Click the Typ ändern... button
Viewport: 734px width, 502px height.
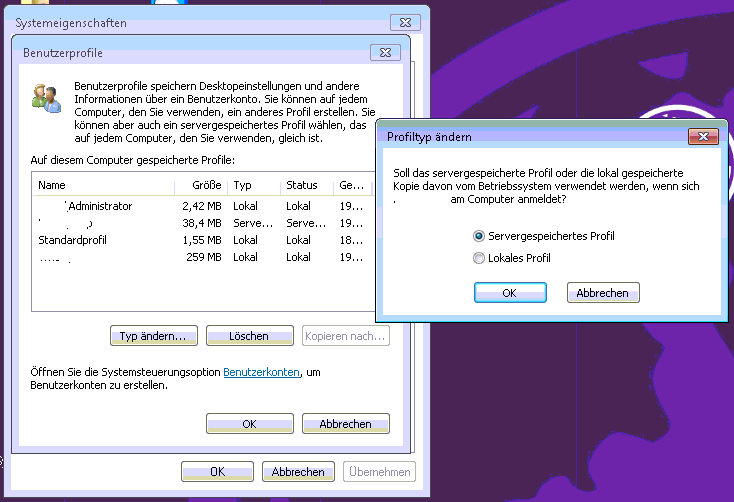[153, 336]
